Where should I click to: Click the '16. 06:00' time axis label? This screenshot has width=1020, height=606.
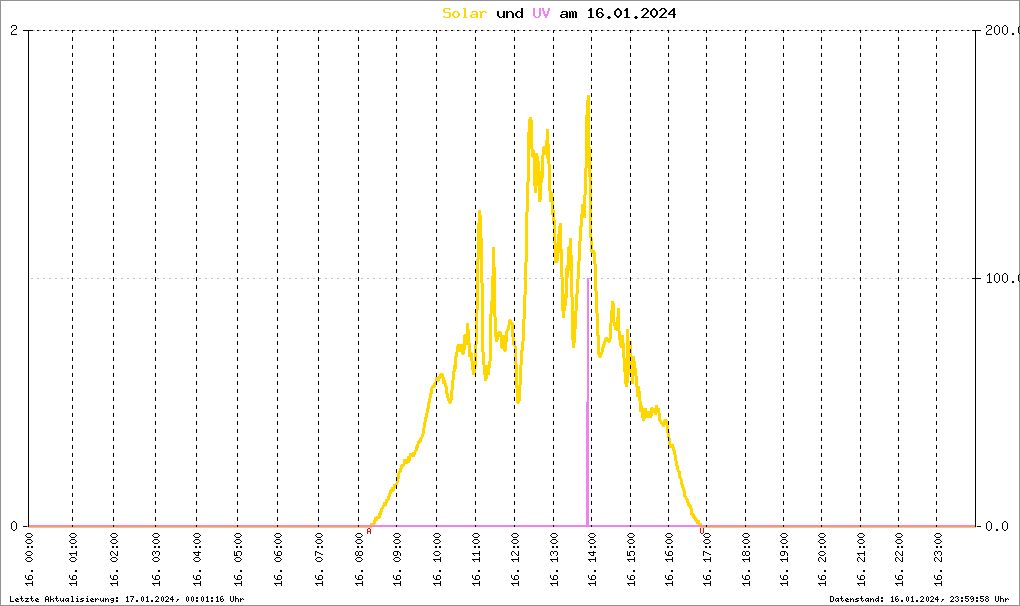(278, 560)
